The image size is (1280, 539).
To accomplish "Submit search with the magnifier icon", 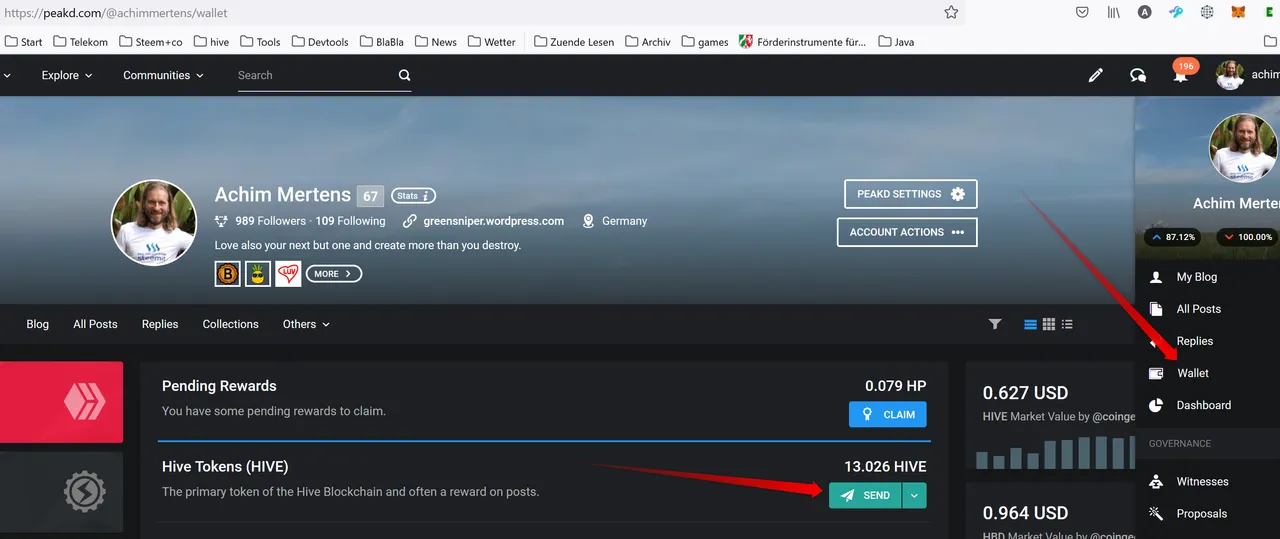I will point(404,75).
